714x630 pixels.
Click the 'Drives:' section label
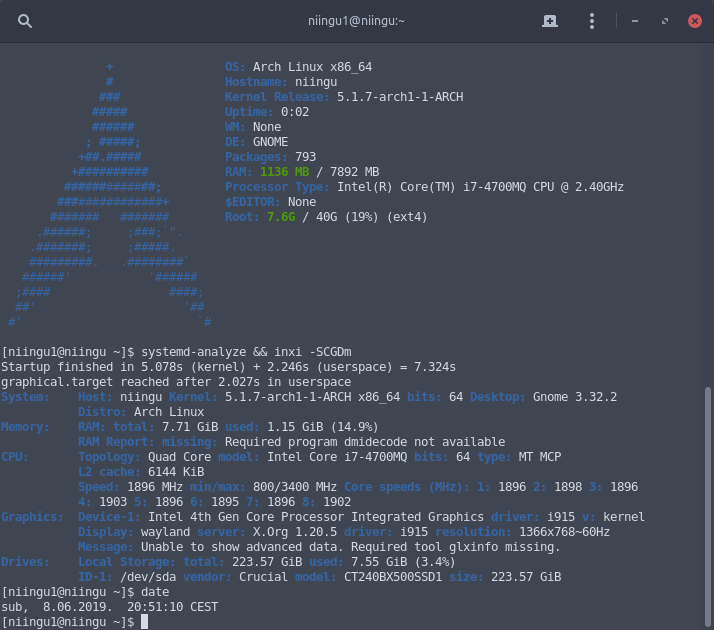click(x=25, y=562)
